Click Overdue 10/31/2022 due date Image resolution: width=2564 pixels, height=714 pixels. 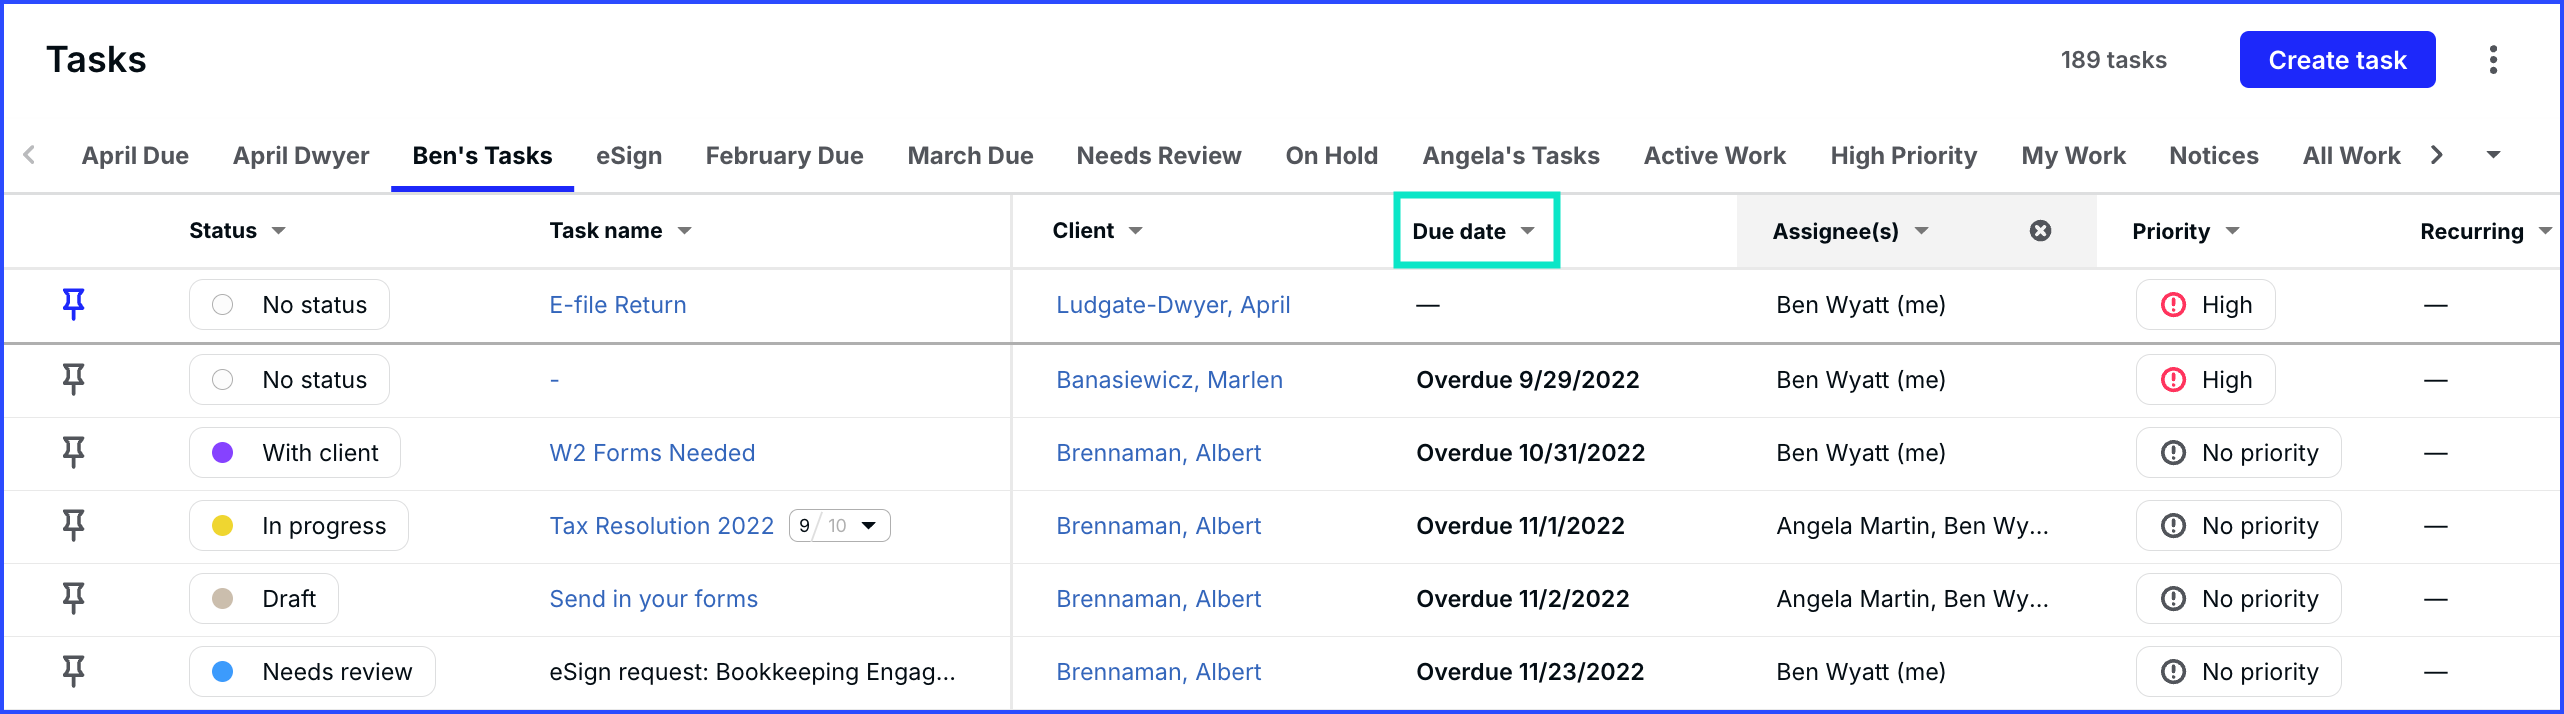point(1530,452)
